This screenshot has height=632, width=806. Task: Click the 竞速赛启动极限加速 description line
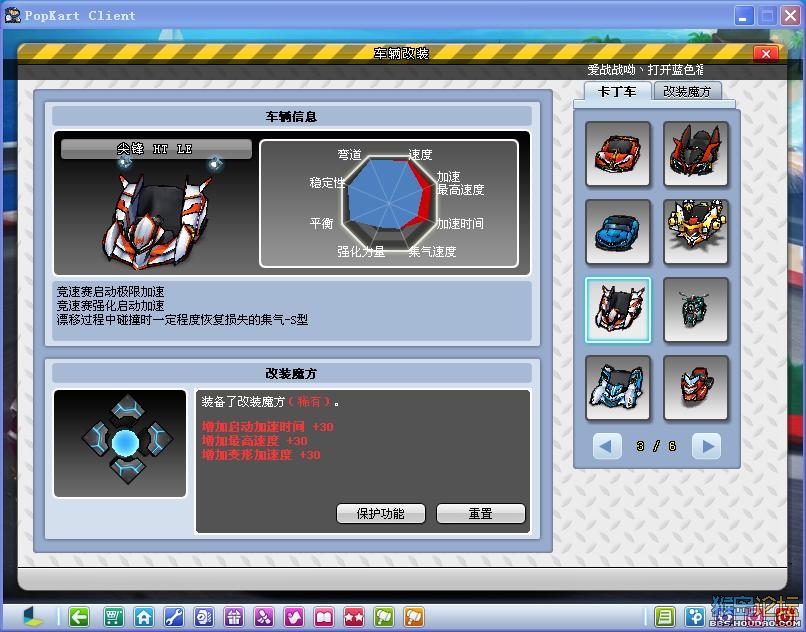(x=111, y=292)
